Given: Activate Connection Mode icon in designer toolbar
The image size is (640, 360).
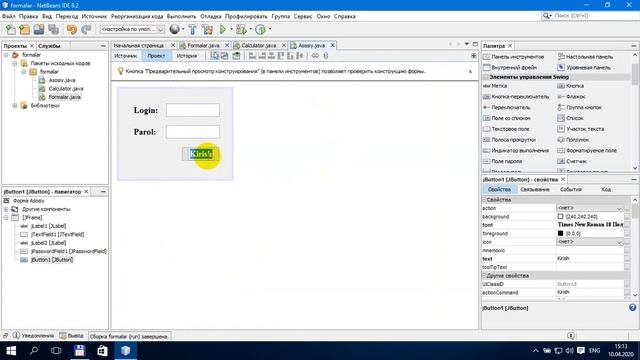Looking at the screenshot, I should pyautogui.click(x=224, y=56).
